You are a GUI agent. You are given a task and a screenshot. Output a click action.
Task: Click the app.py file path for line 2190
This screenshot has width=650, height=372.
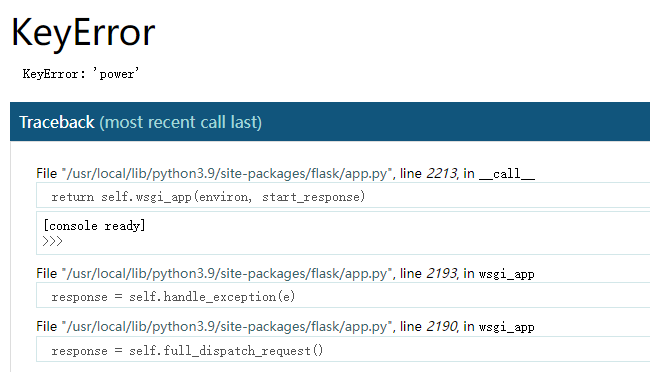[227, 327]
